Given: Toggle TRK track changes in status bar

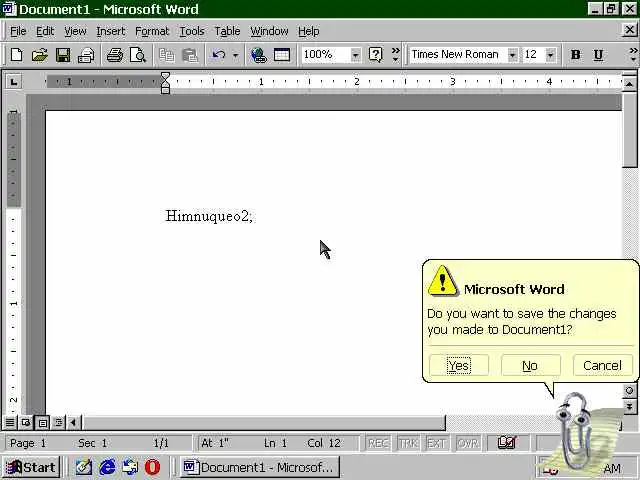Looking at the screenshot, I should pyautogui.click(x=408, y=443).
